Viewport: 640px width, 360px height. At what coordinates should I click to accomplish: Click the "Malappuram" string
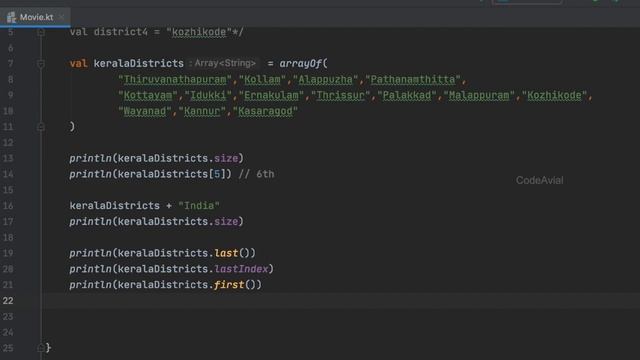(x=479, y=96)
